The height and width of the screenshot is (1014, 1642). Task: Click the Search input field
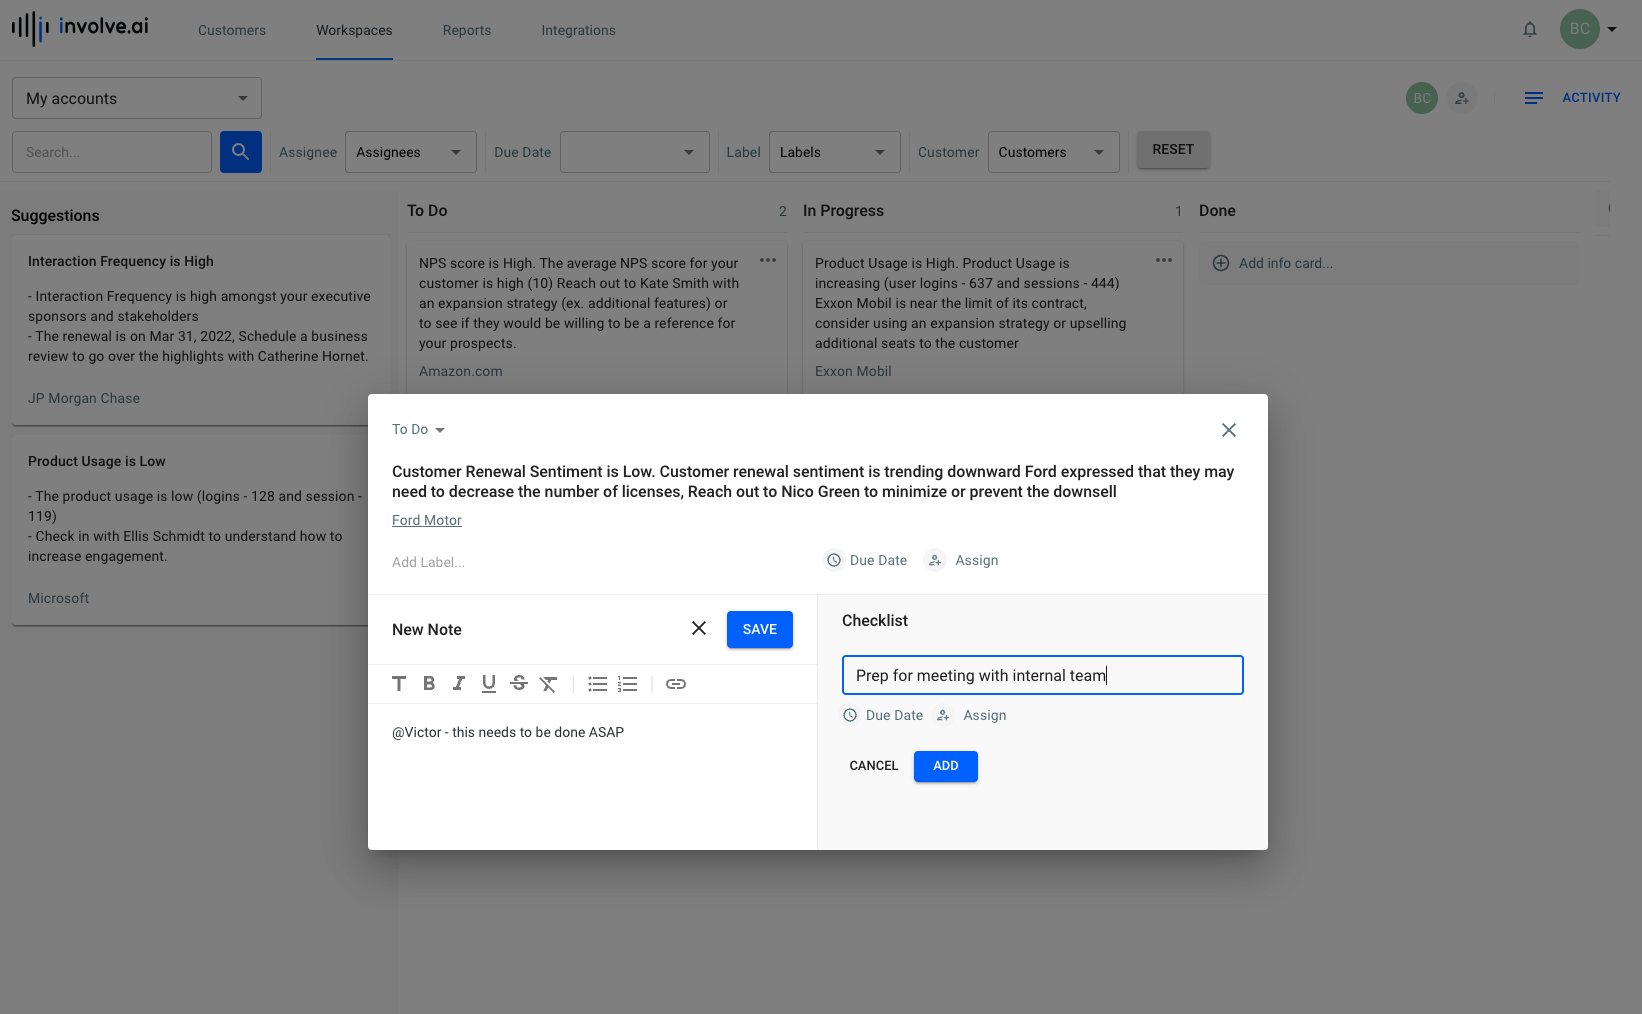[112, 152]
